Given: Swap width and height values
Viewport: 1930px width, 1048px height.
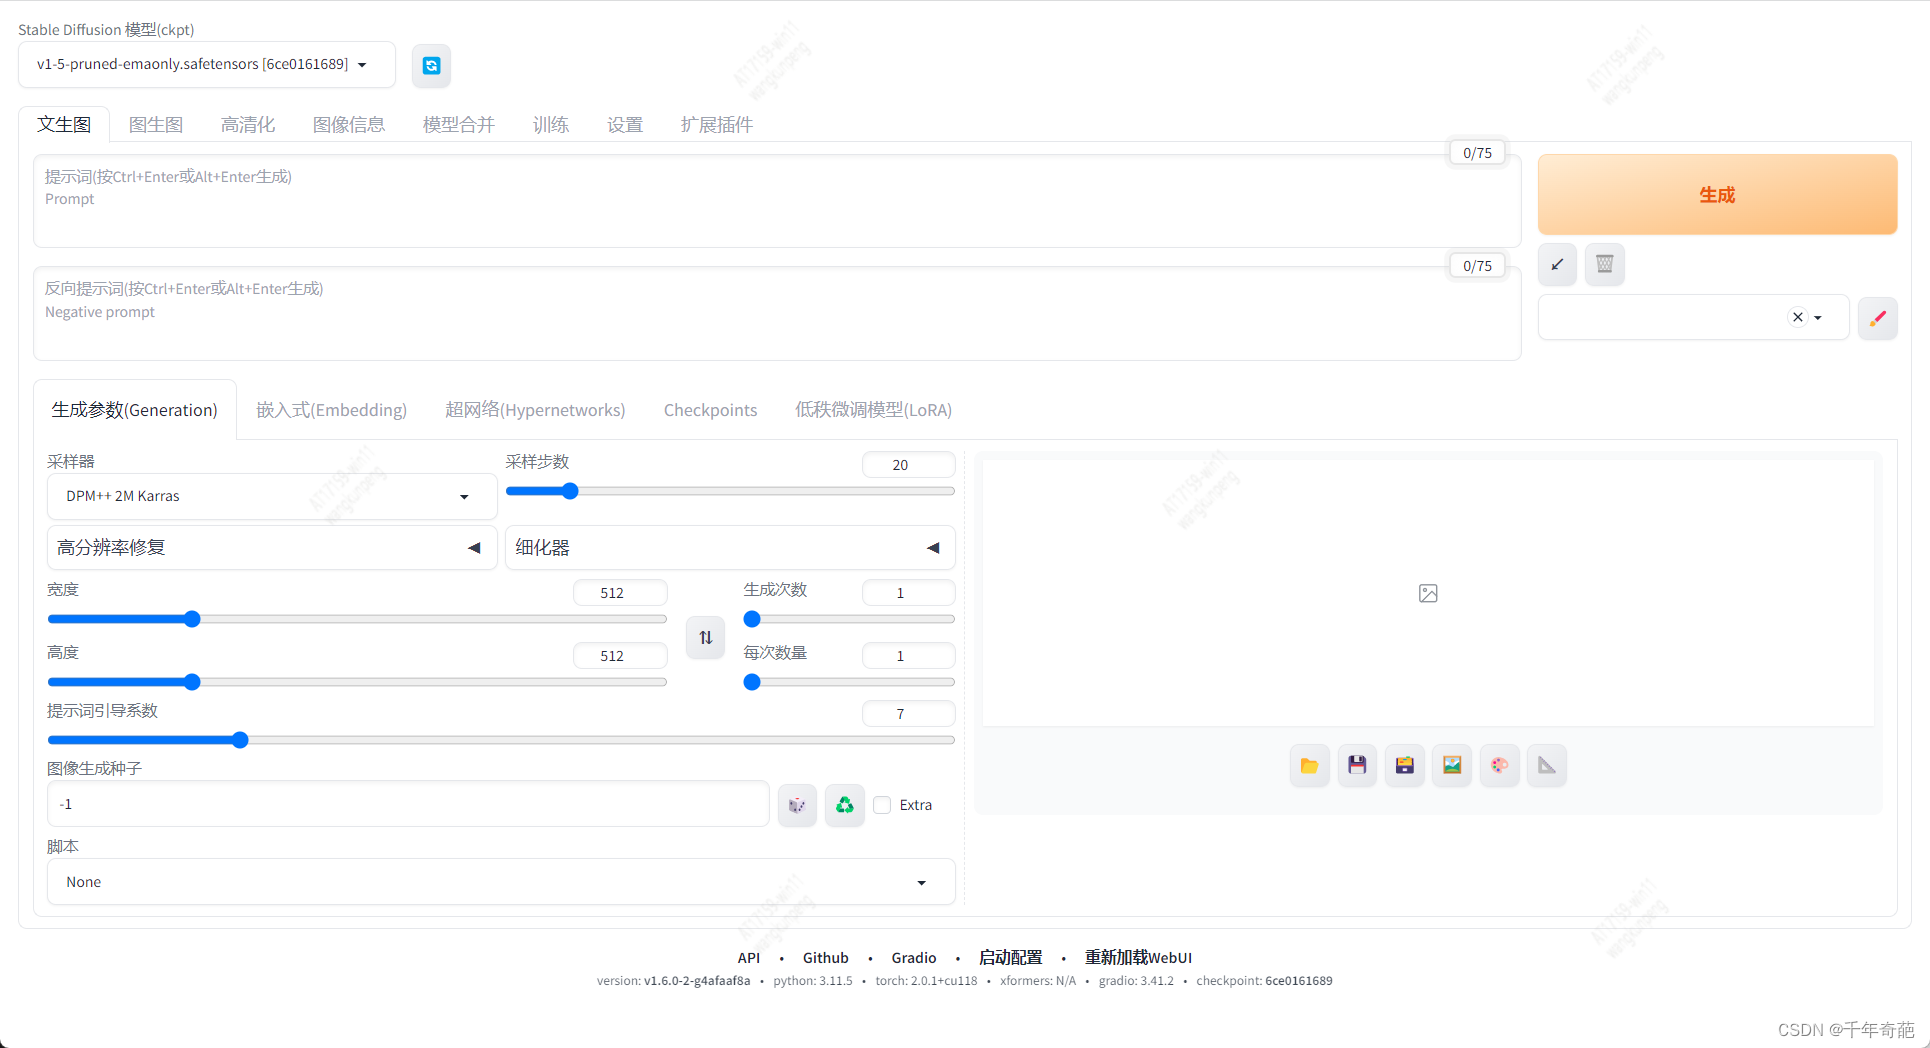Looking at the screenshot, I should (x=706, y=637).
